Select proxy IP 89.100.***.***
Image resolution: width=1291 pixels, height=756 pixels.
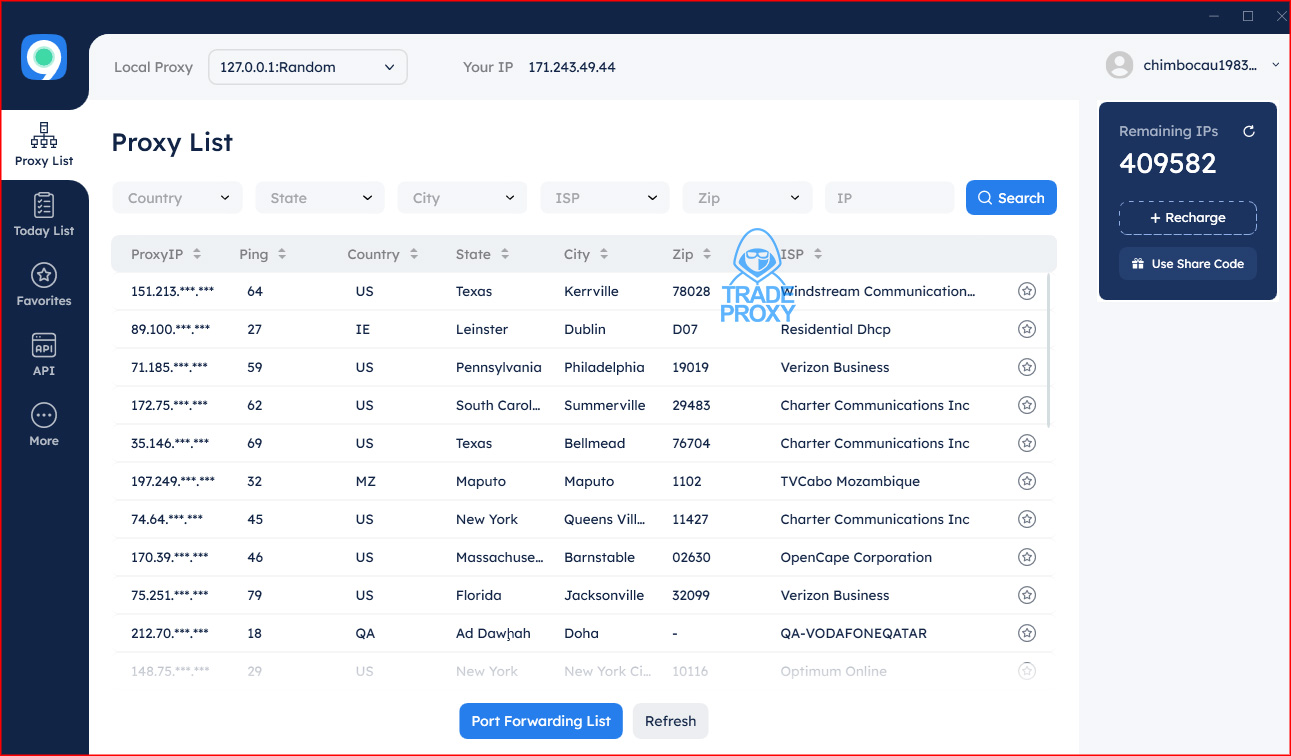(x=170, y=329)
